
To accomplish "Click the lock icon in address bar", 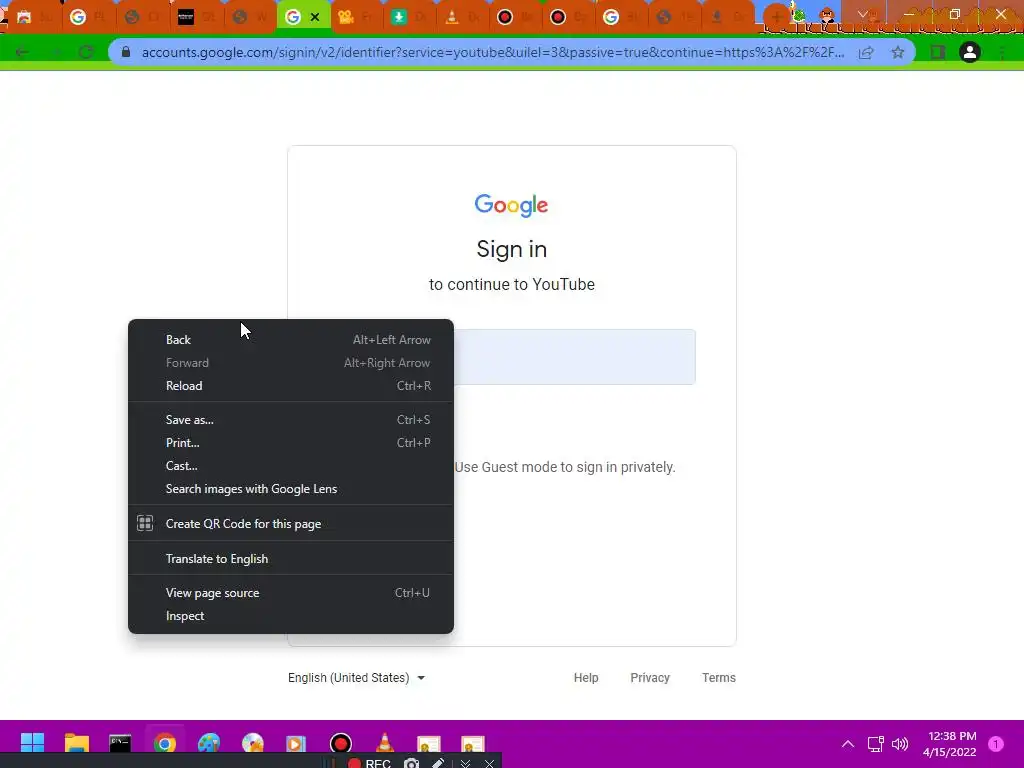I will 126,52.
